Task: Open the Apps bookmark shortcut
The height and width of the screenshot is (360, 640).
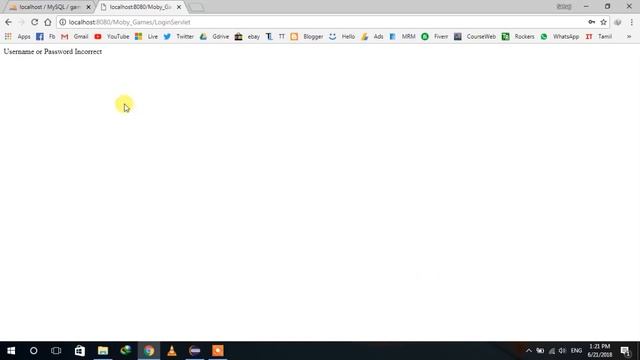Action: [18, 36]
